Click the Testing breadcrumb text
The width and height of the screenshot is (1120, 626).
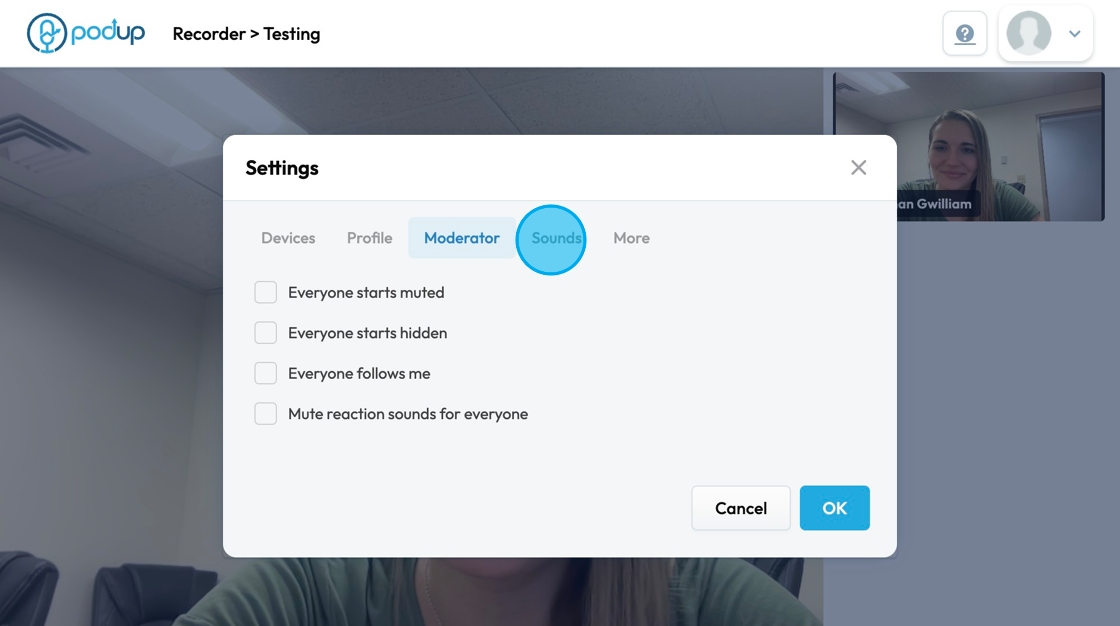291,34
